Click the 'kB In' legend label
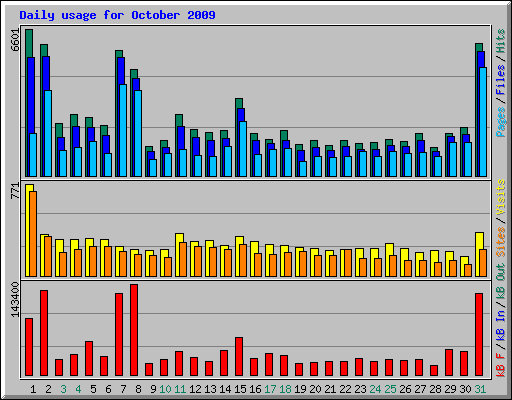This screenshot has height=400, width=512. tap(501, 325)
